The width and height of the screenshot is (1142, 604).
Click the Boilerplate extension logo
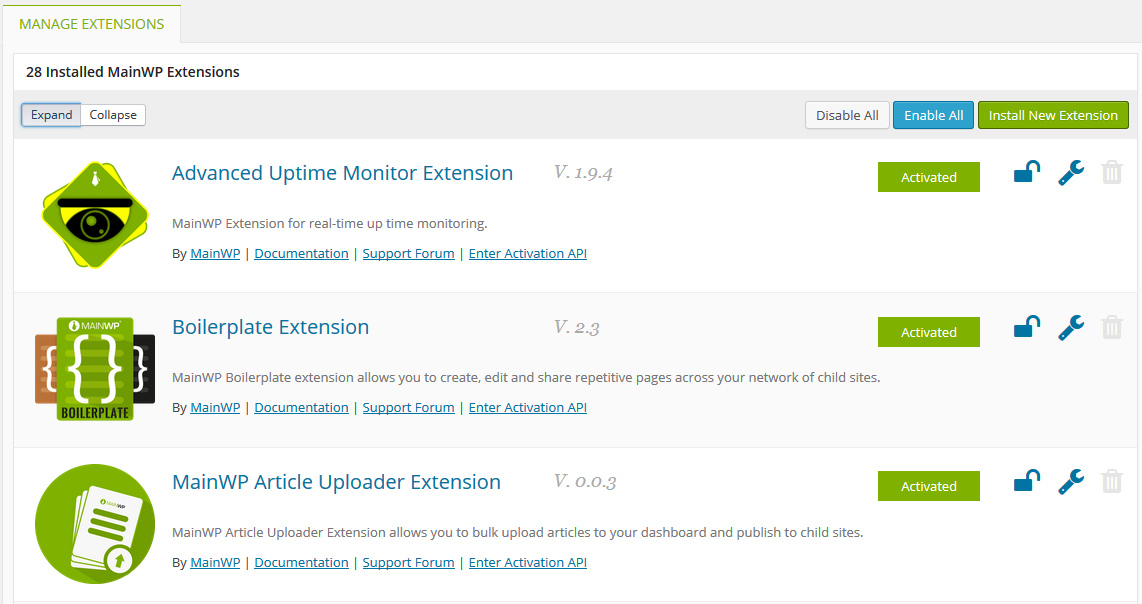coord(95,369)
